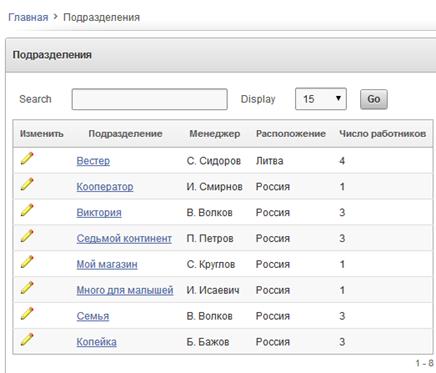Sort by Число работников column header
The width and height of the screenshot is (436, 373).
[x=383, y=134]
